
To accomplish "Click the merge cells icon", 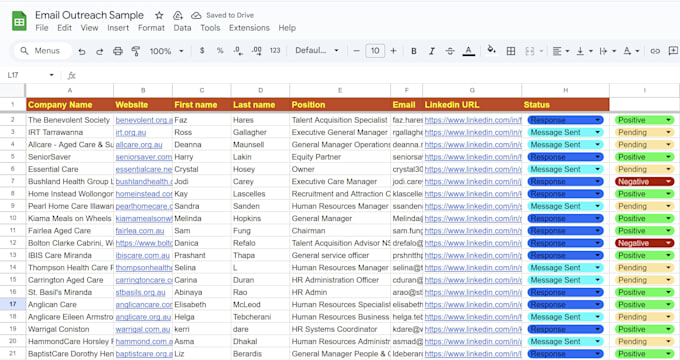I will pos(530,51).
